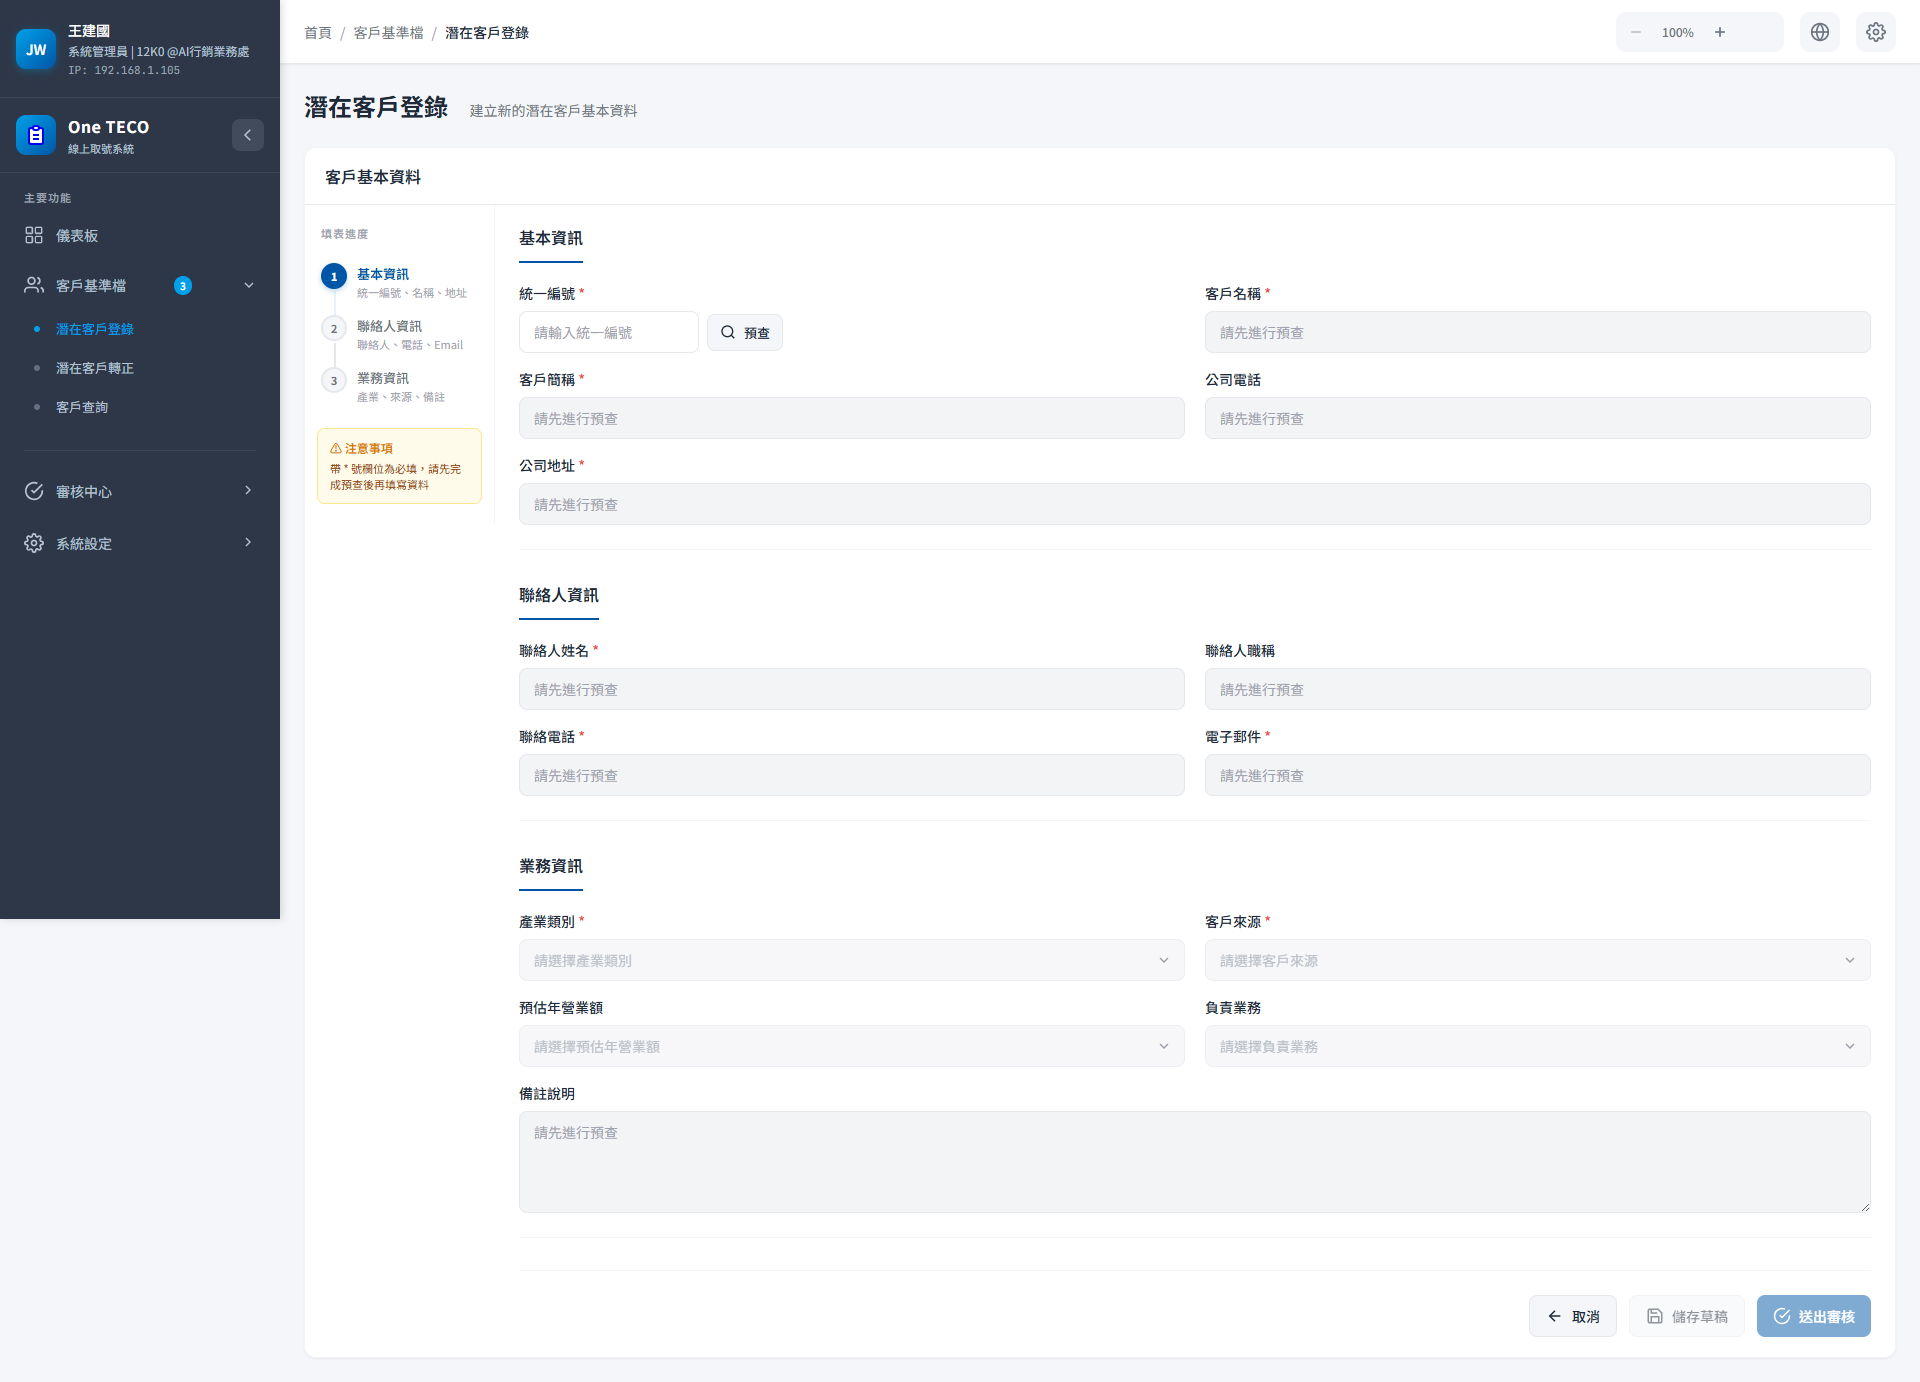Type in the 統一編號 input field
Screen dimensions: 1920x1382
coord(607,332)
